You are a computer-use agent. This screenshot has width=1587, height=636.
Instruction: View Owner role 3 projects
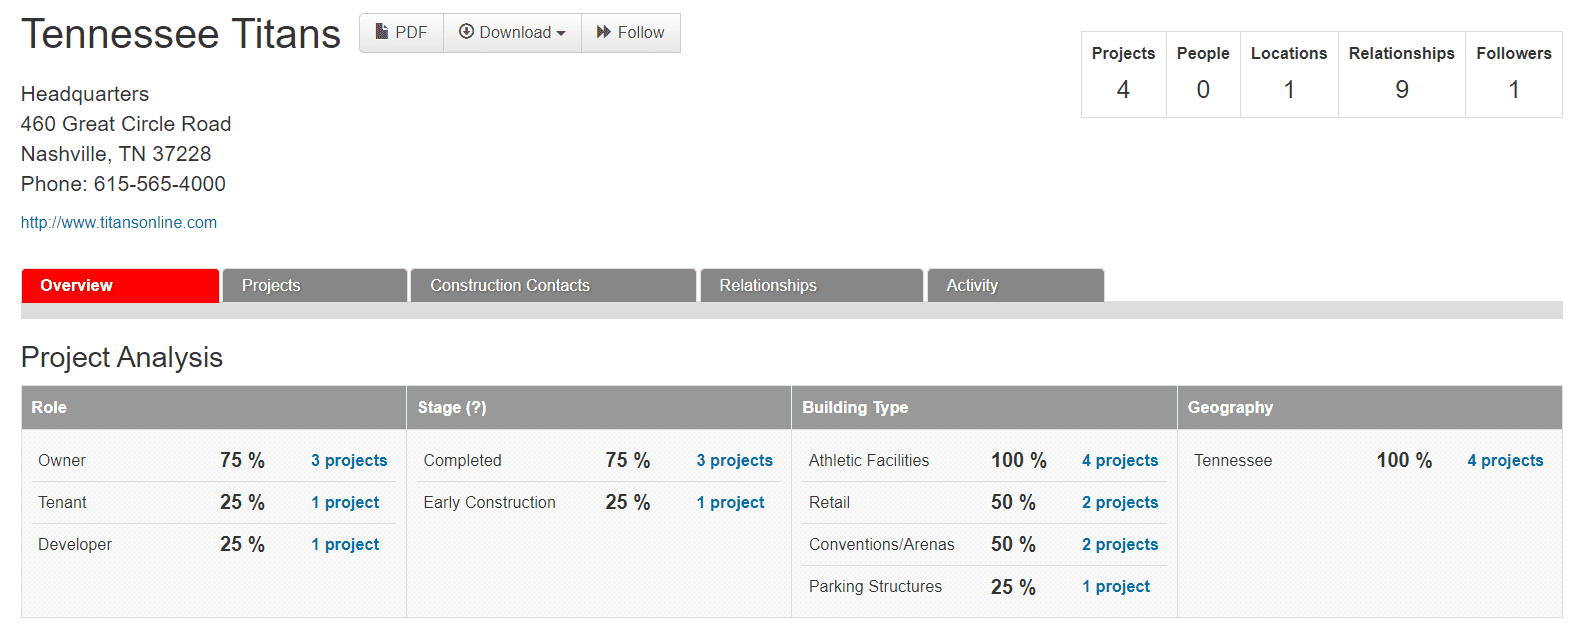coord(349,460)
